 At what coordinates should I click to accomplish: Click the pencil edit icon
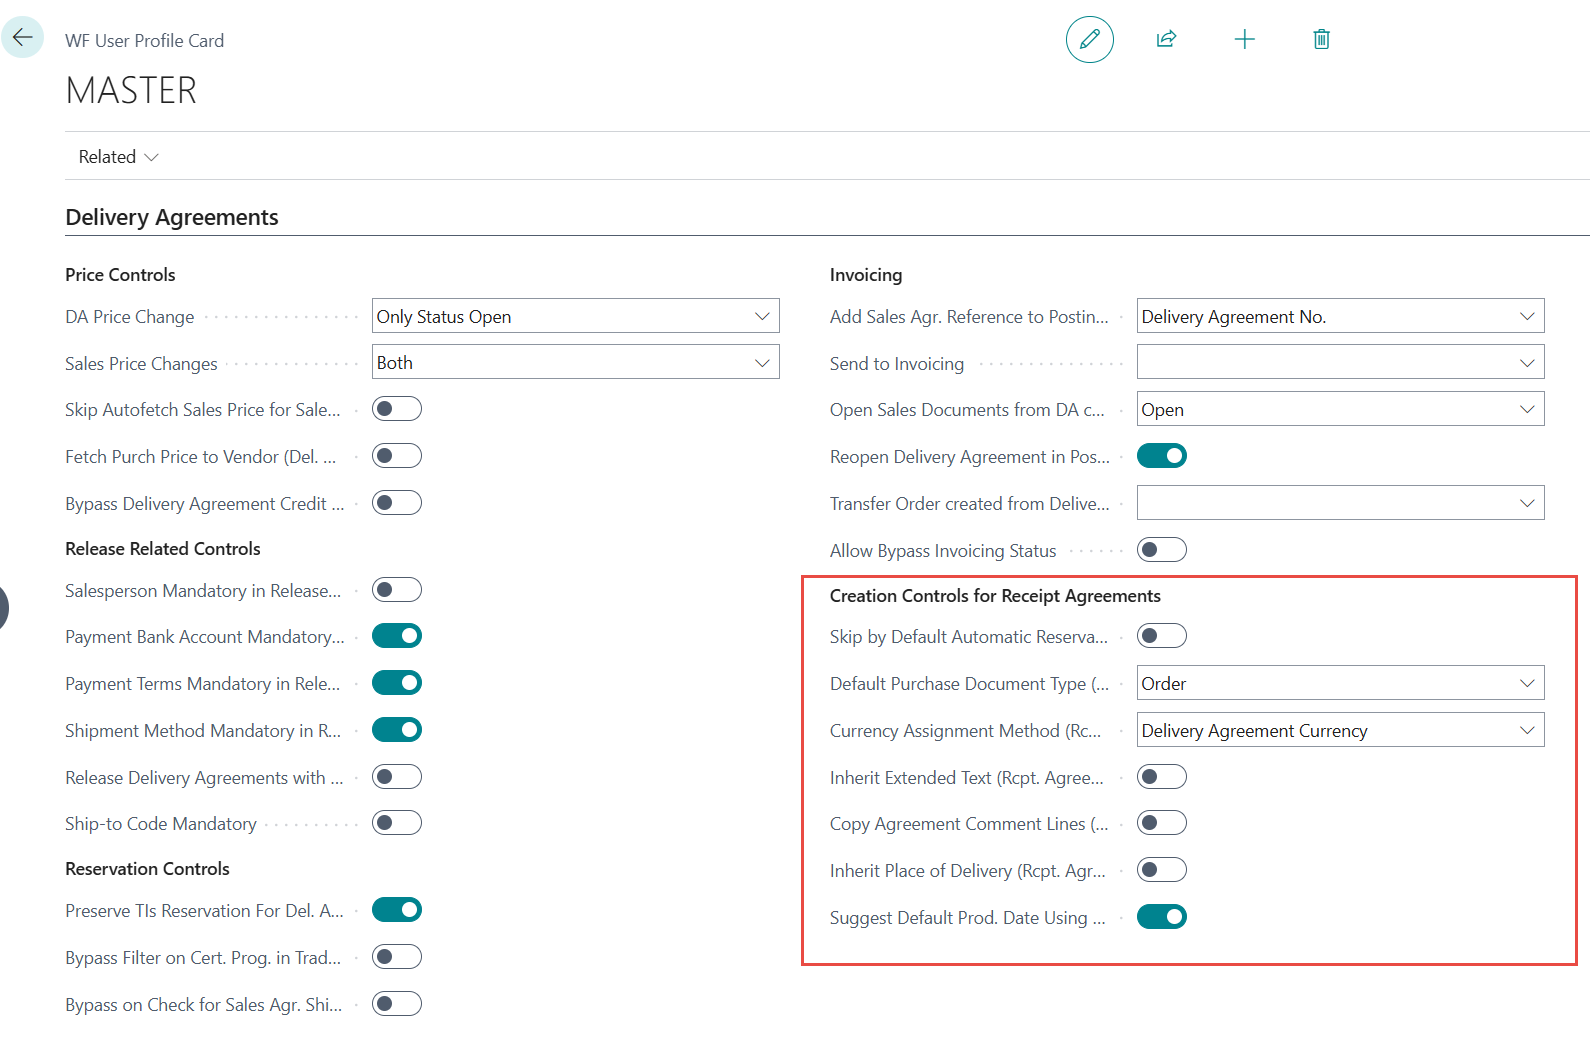1089,40
